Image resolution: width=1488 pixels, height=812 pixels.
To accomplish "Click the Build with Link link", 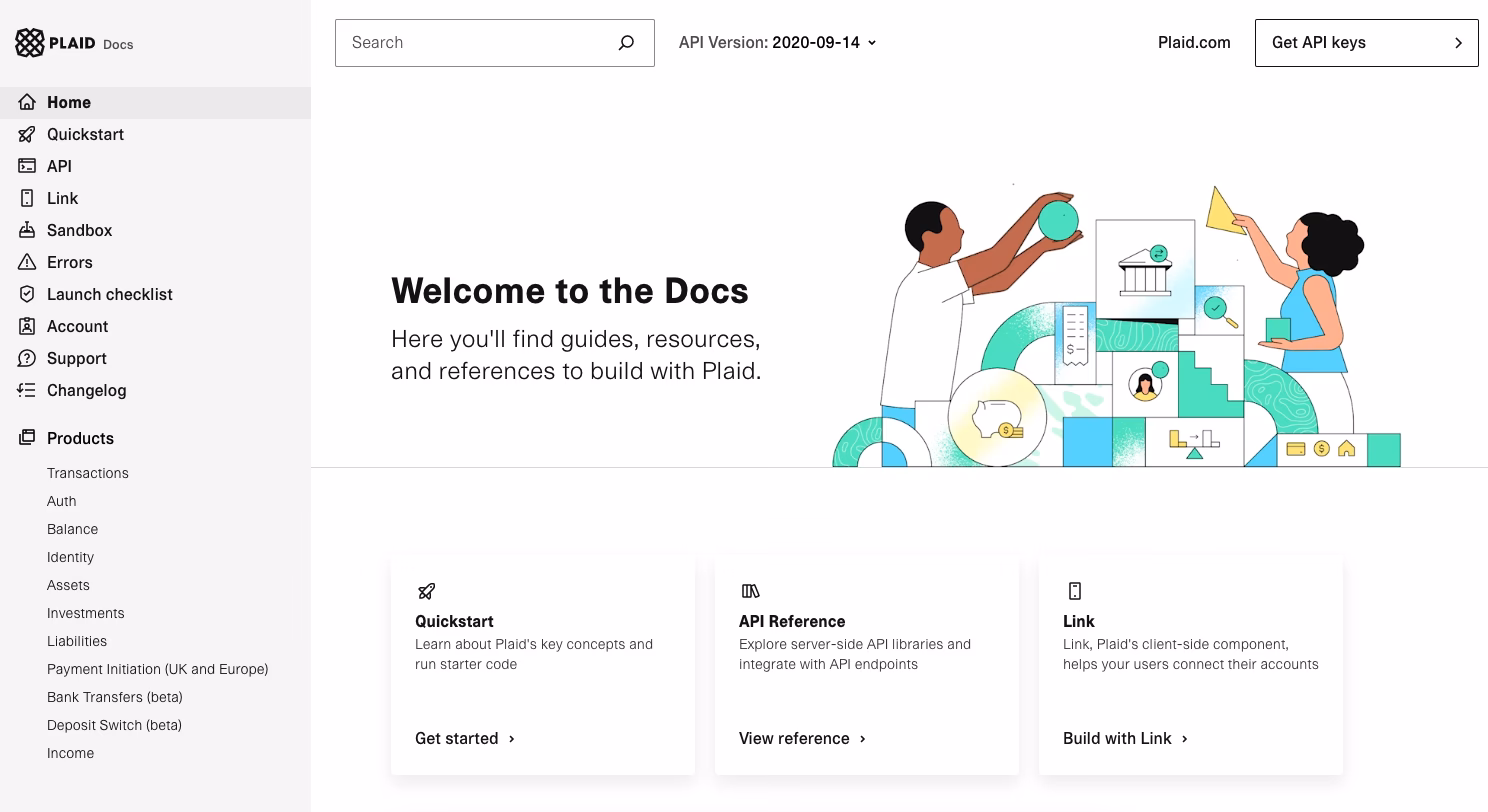I will pyautogui.click(x=1125, y=738).
